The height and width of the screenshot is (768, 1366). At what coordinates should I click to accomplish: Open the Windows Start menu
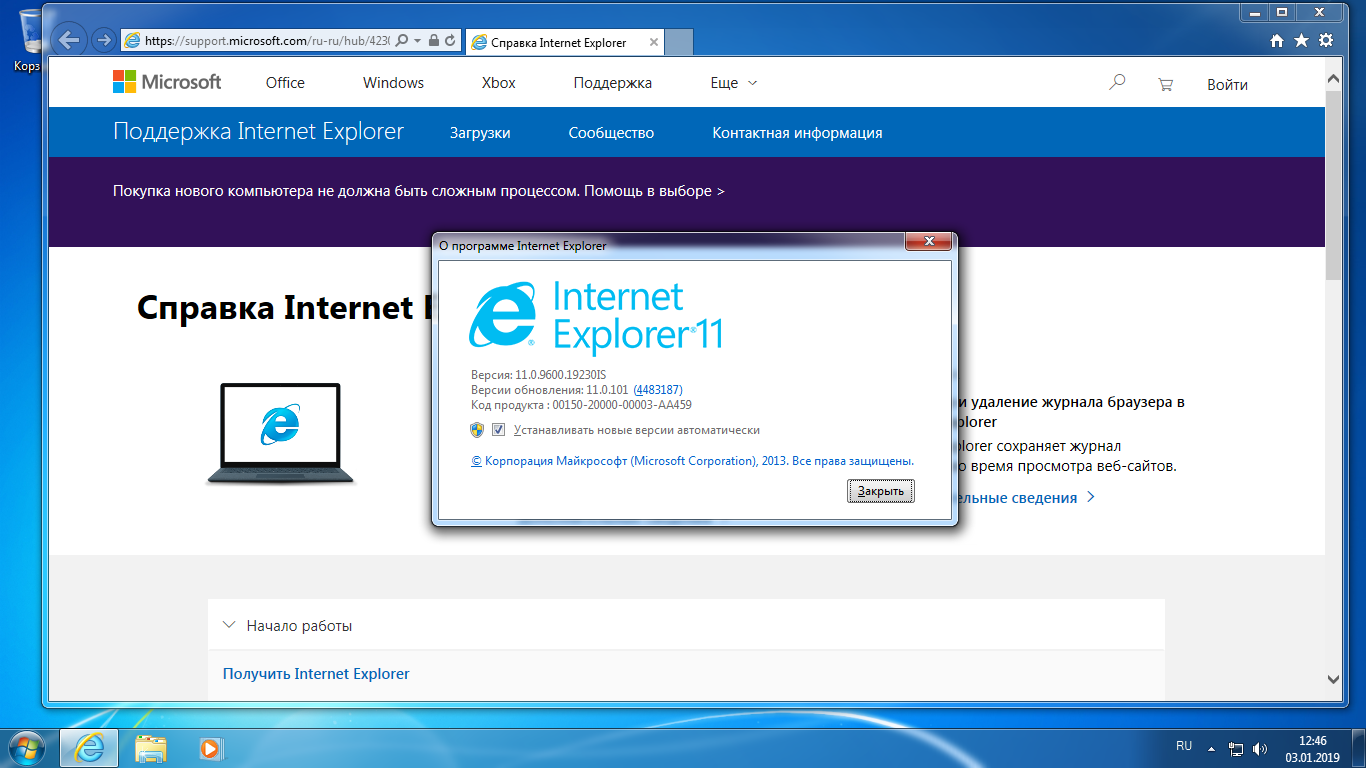point(27,747)
